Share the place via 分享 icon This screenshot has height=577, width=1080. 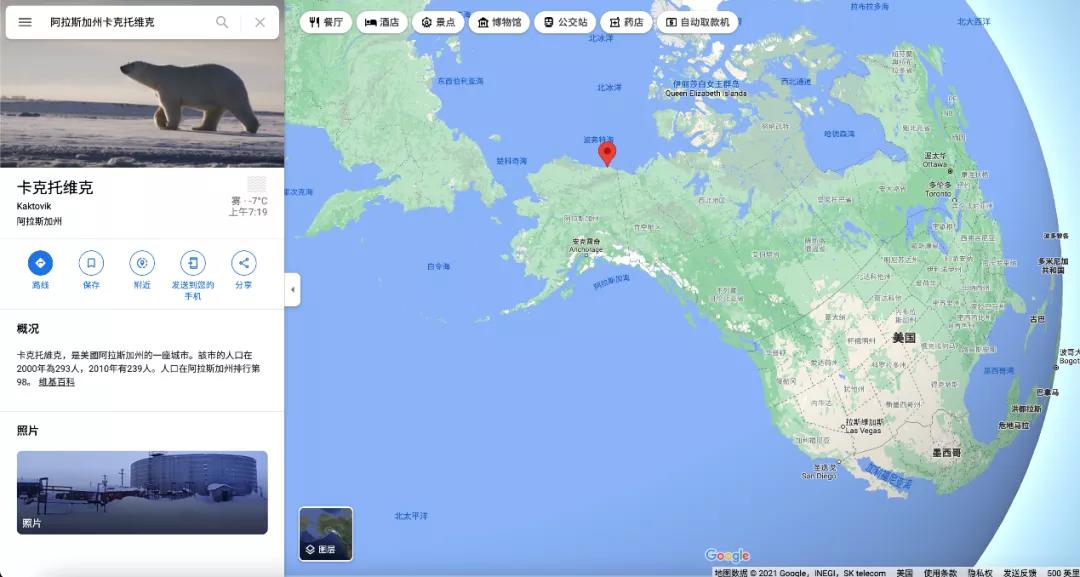tap(244, 263)
